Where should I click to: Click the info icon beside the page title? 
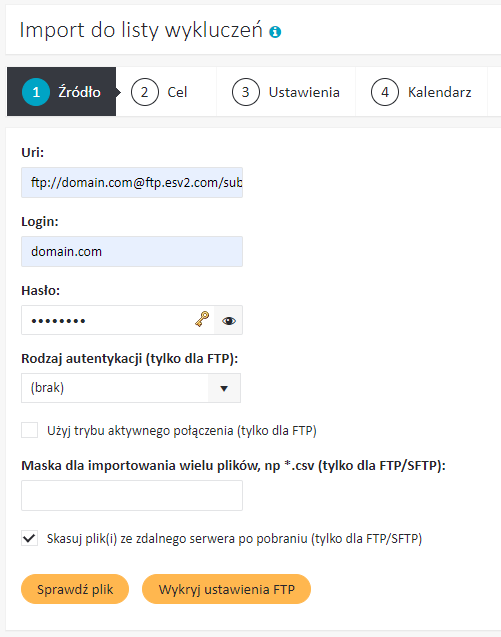275,32
